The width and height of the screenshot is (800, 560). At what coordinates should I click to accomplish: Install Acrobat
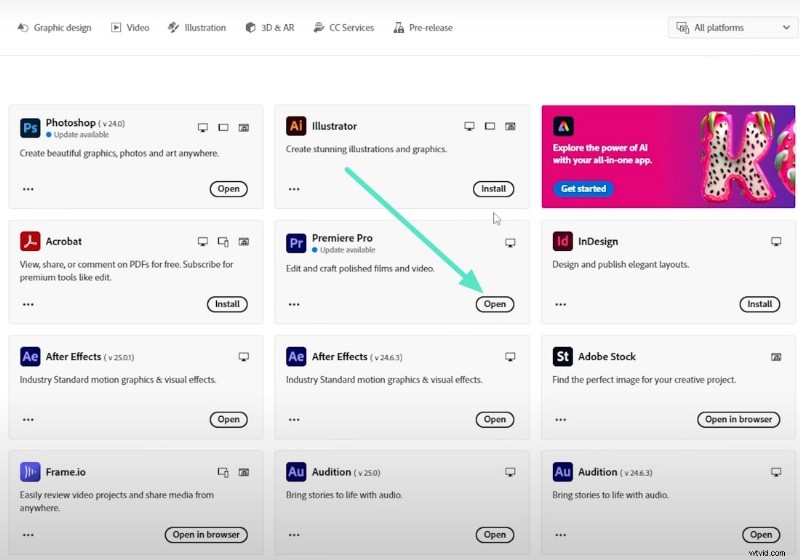(227, 304)
